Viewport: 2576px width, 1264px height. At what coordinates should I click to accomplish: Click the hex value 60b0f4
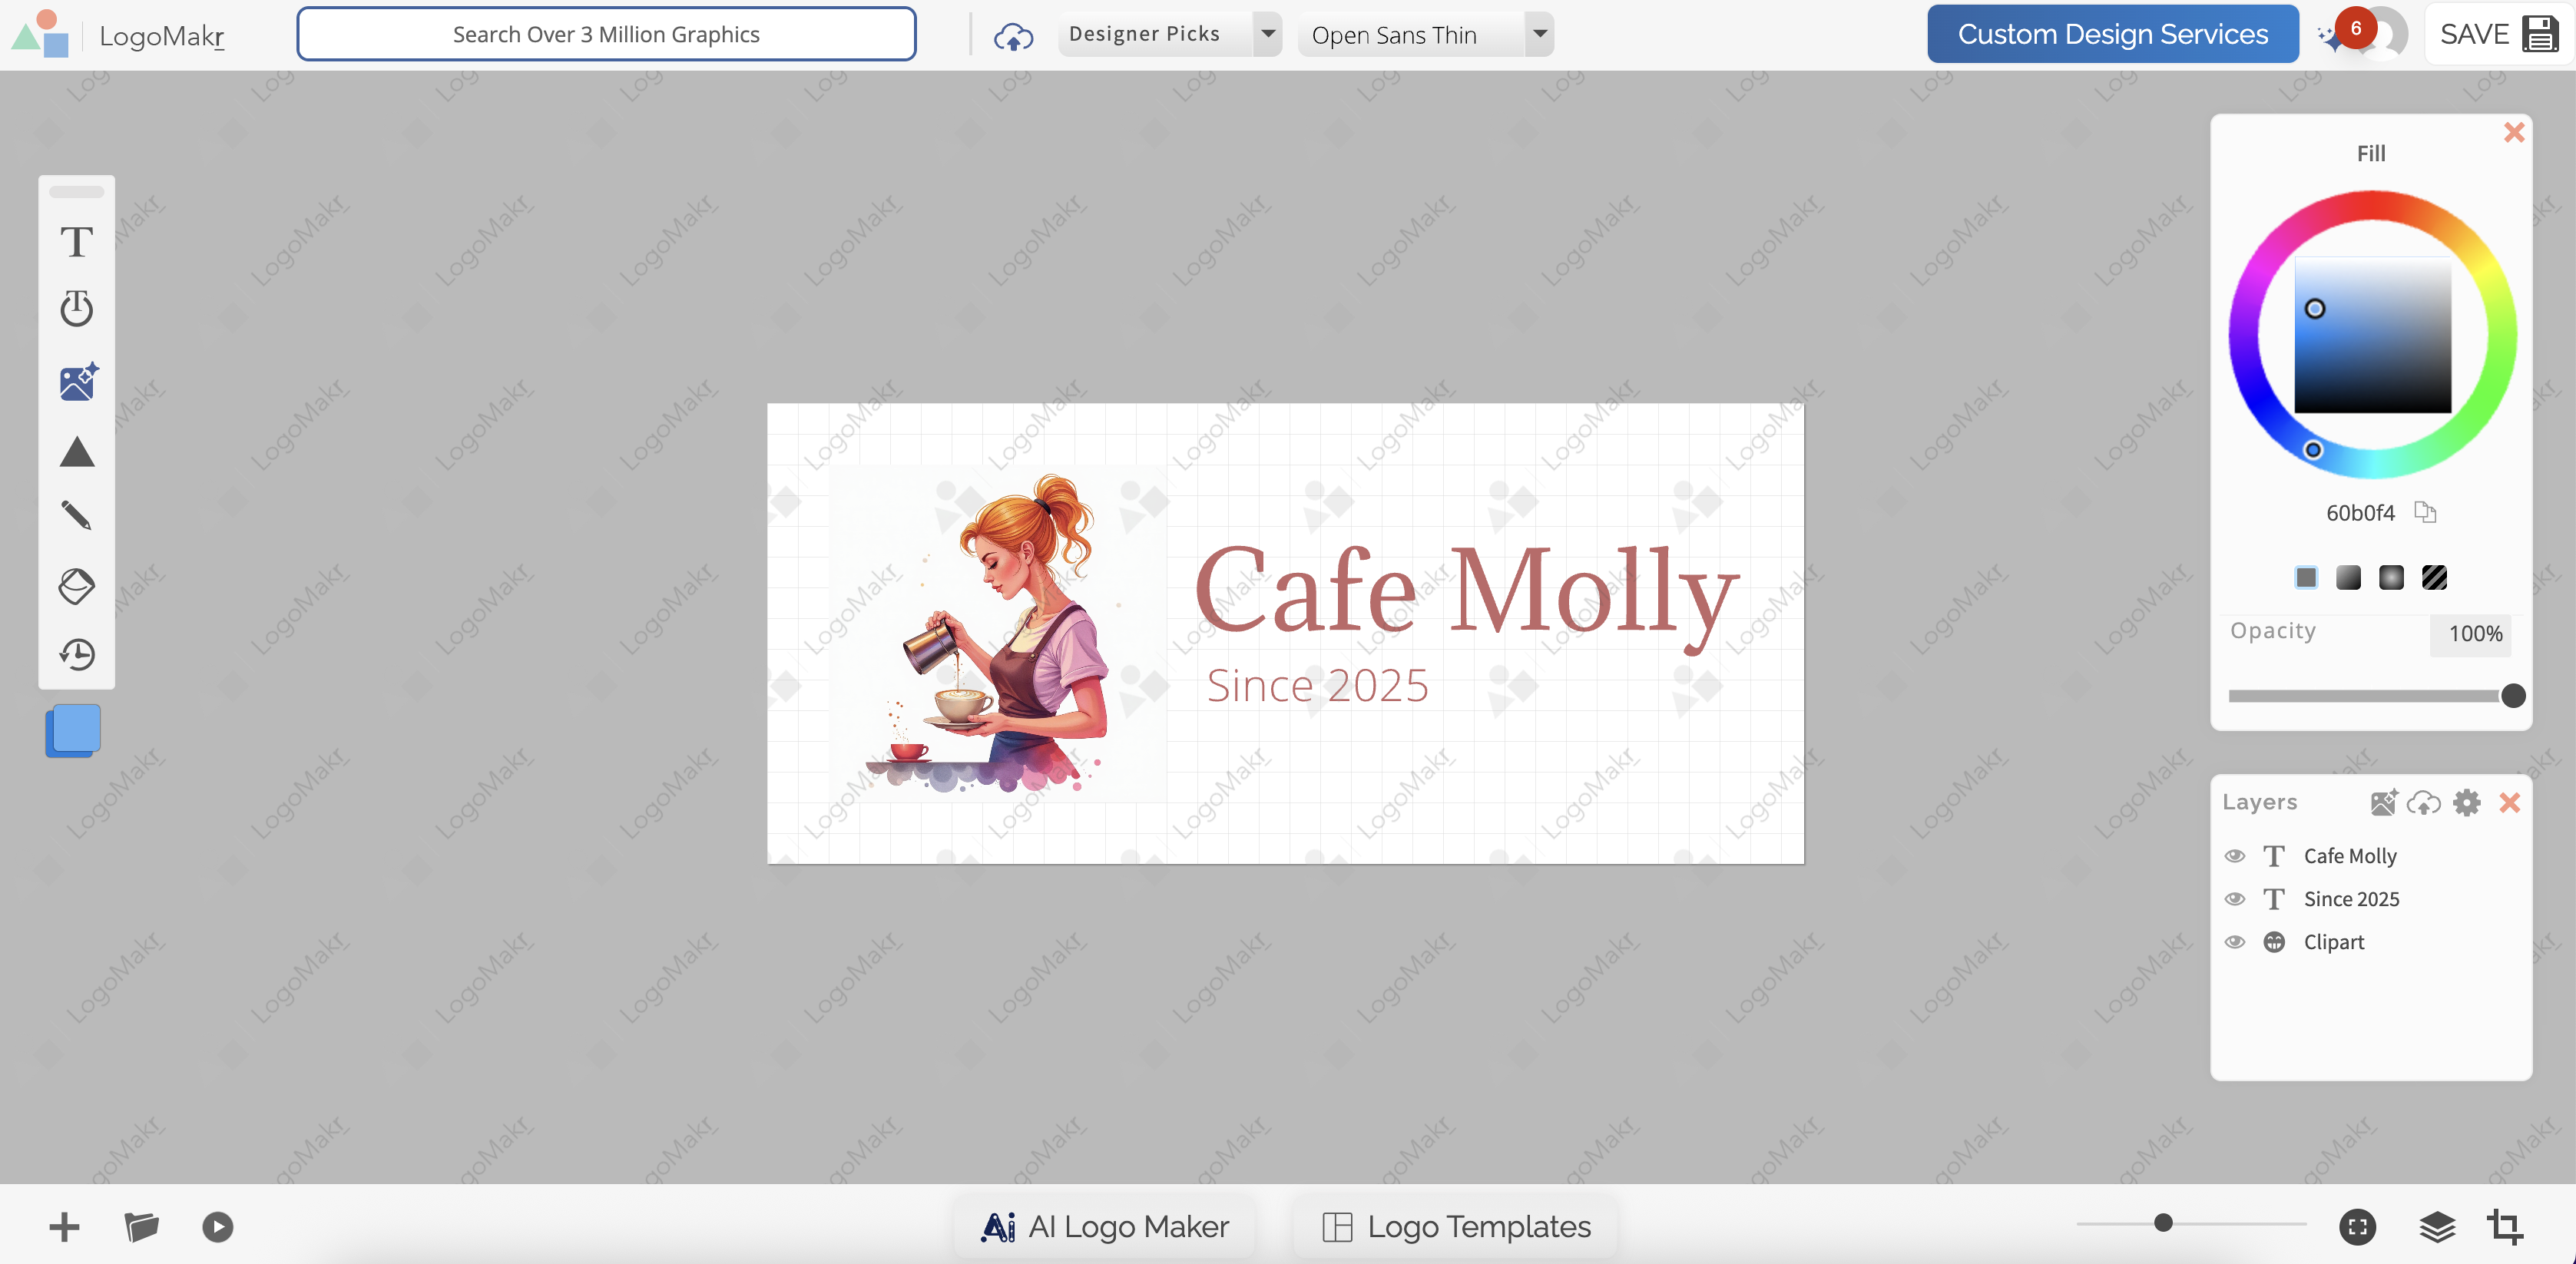2360,513
